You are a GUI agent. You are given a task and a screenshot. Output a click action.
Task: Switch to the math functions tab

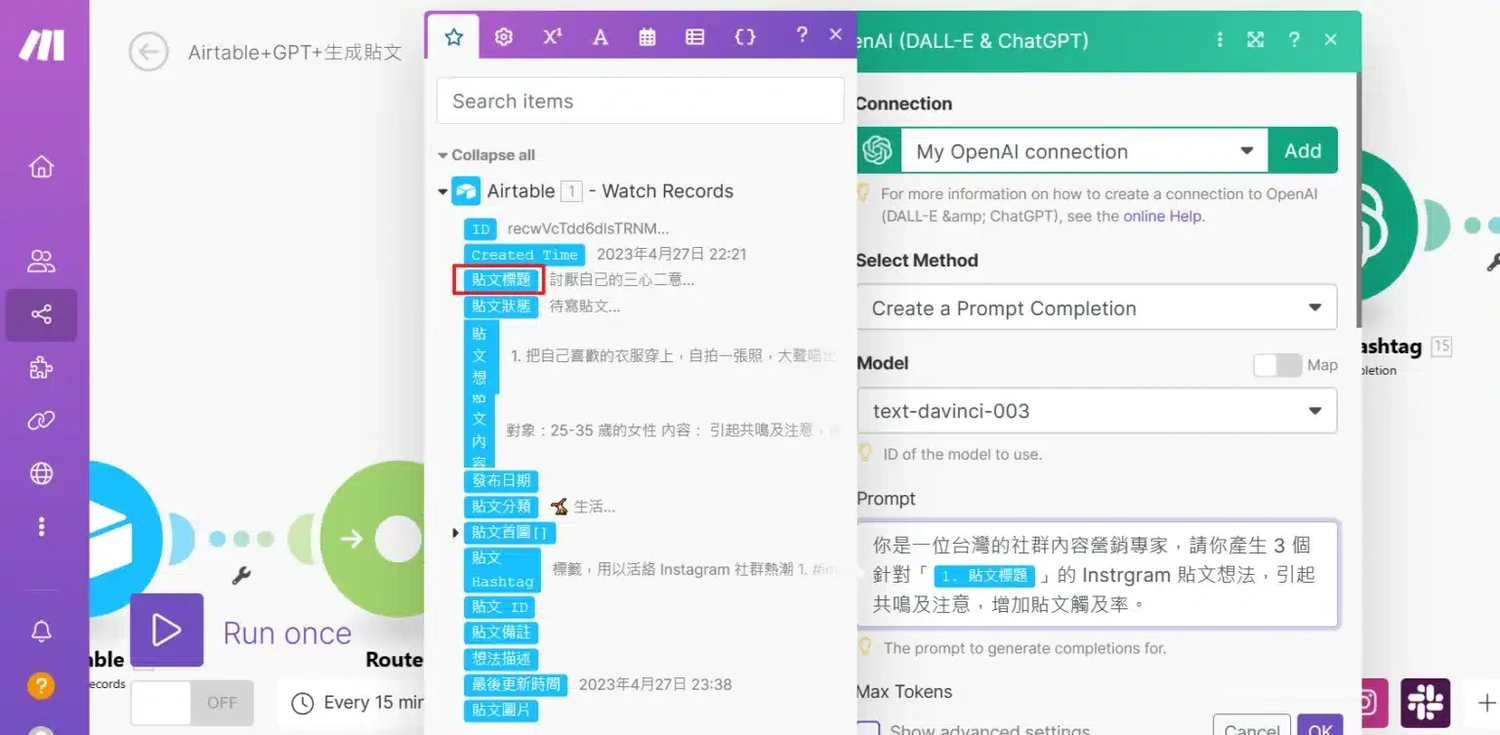tap(552, 37)
